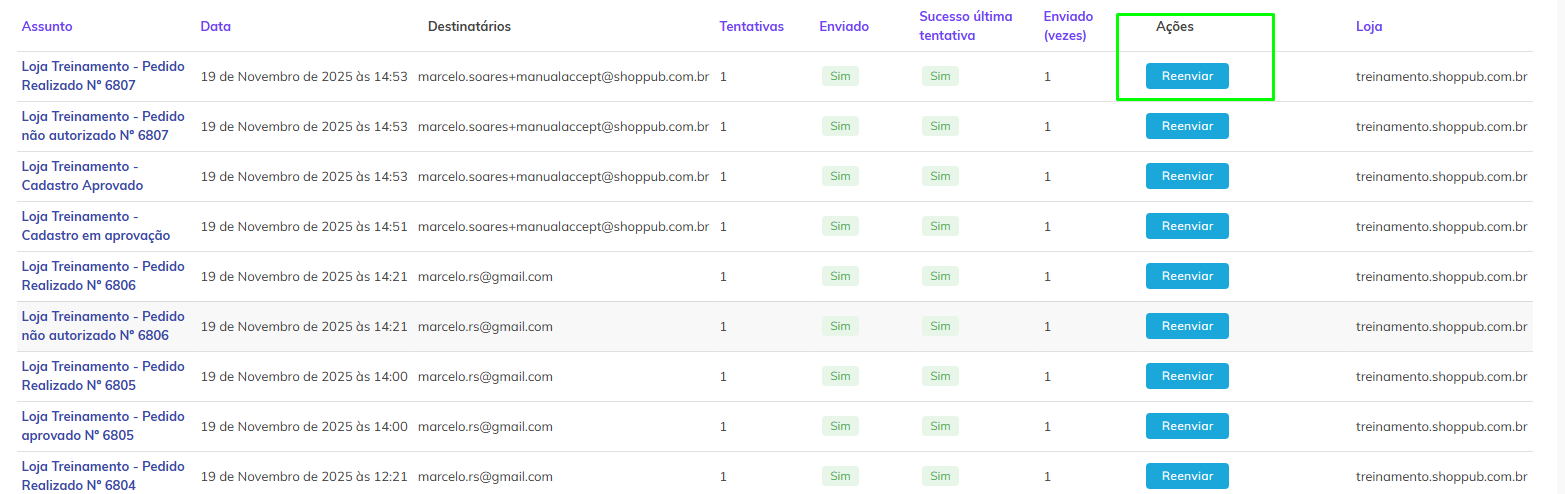Sort by the Enviado column header
The height and width of the screenshot is (494, 1565).
(x=844, y=26)
